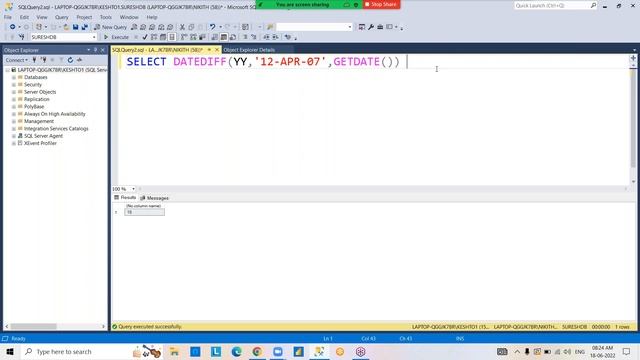Click the Save file icon
The width and height of the screenshot is (640, 360).
[76, 27]
